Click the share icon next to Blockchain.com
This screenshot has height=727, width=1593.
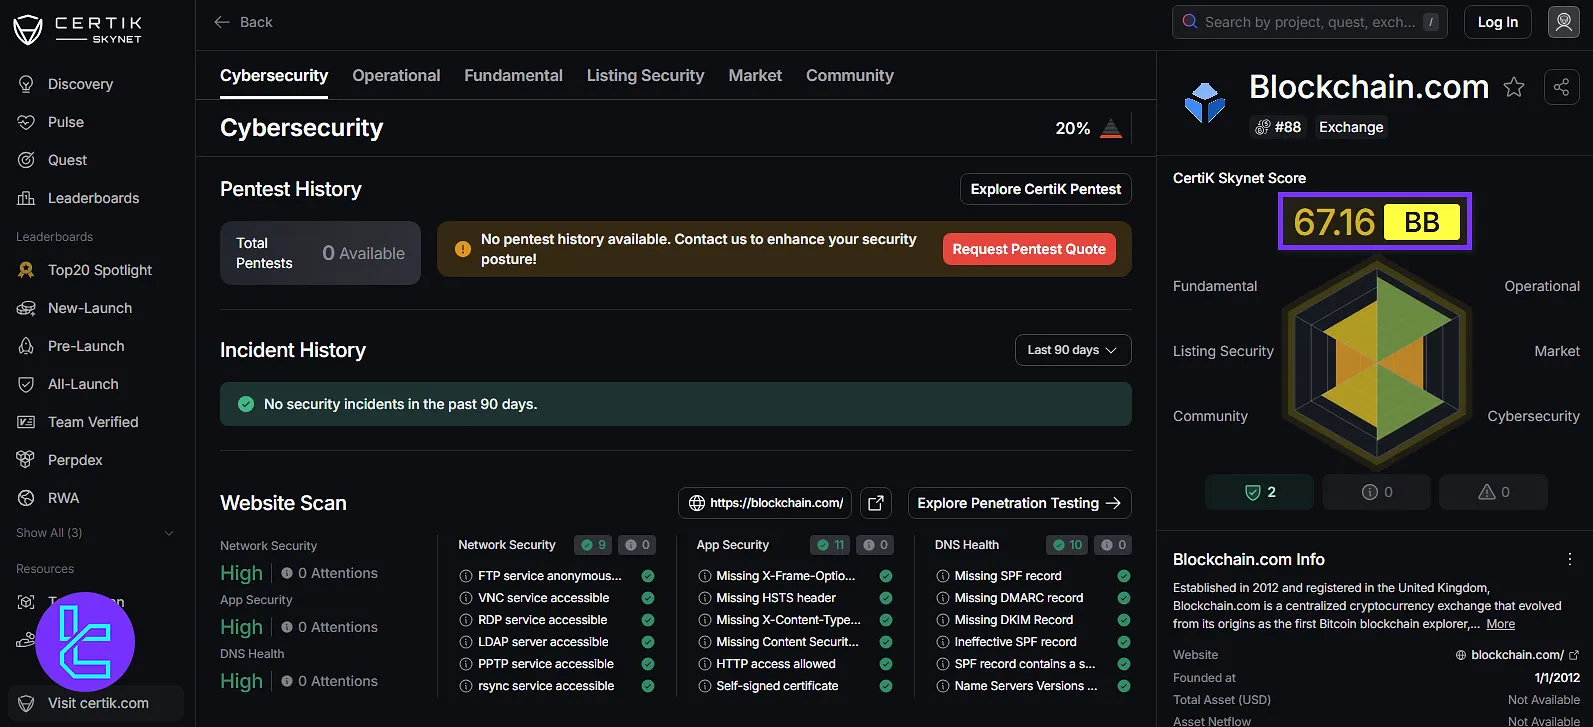tap(1561, 88)
